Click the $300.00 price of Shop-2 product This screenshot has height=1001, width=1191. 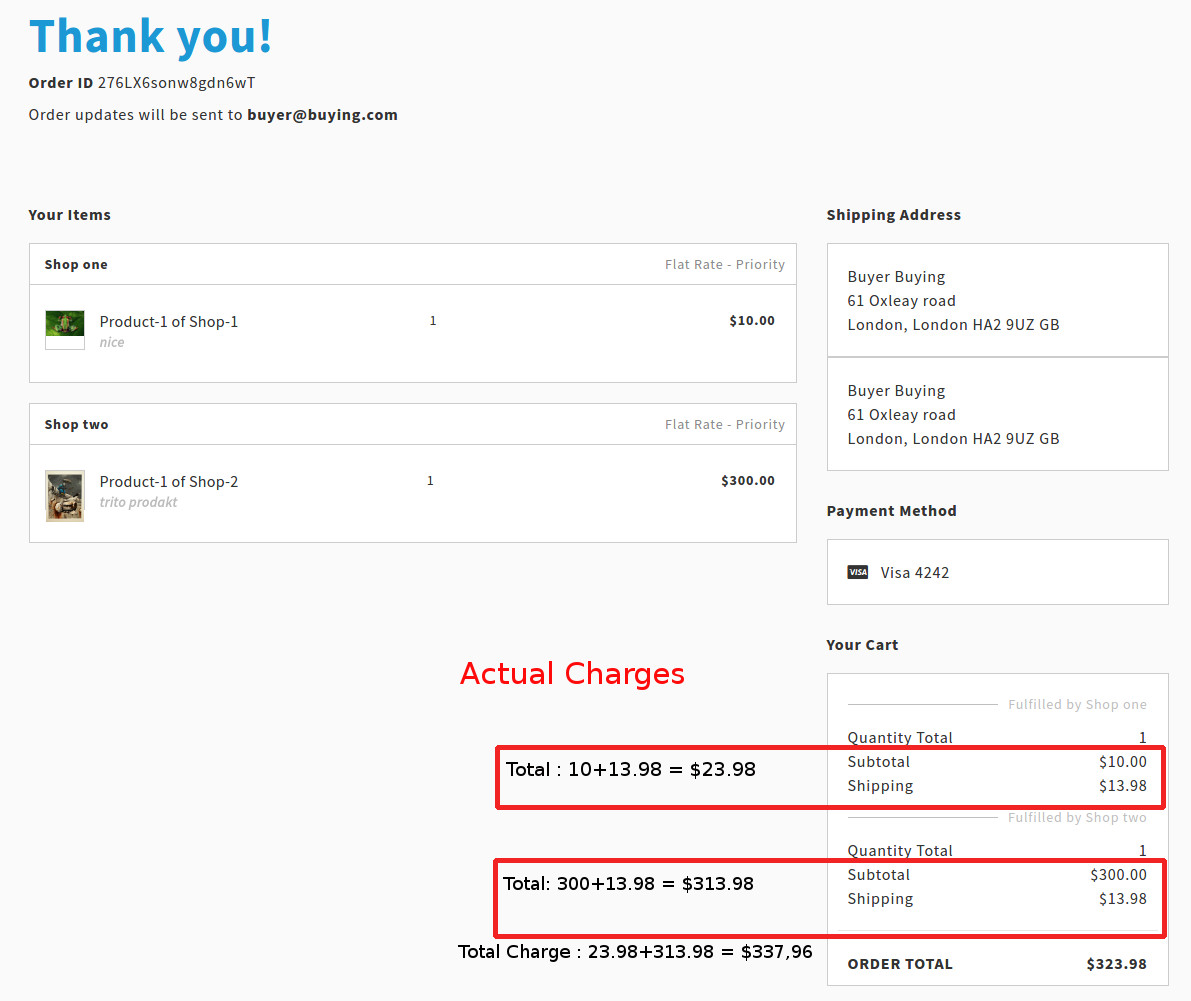click(748, 481)
